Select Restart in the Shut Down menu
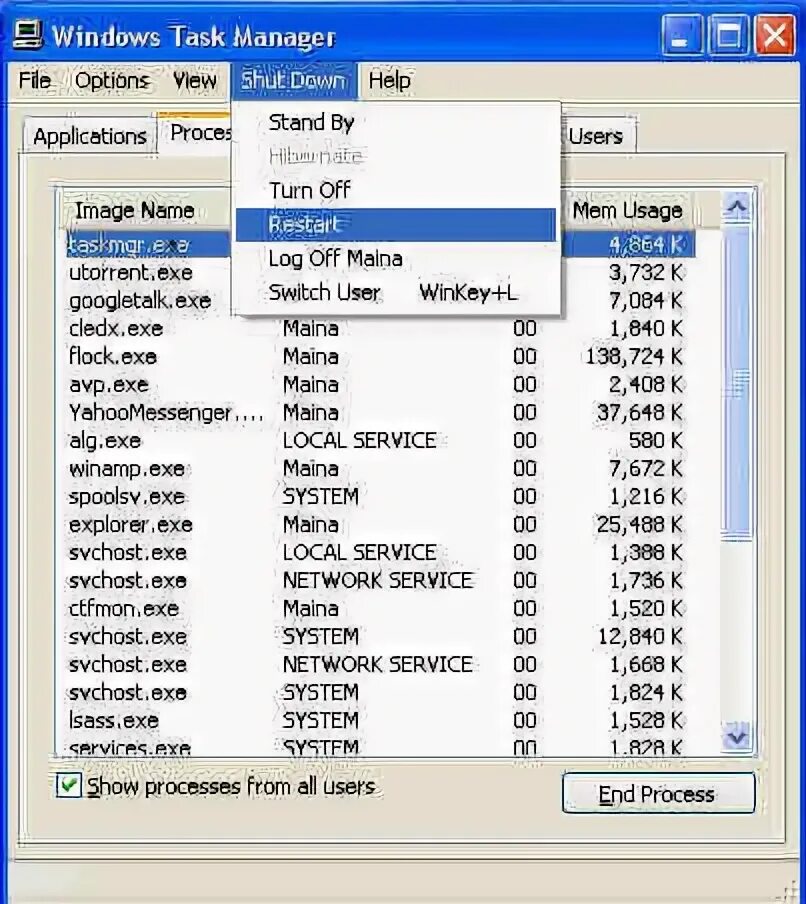Image resolution: width=806 pixels, height=904 pixels. (396, 225)
